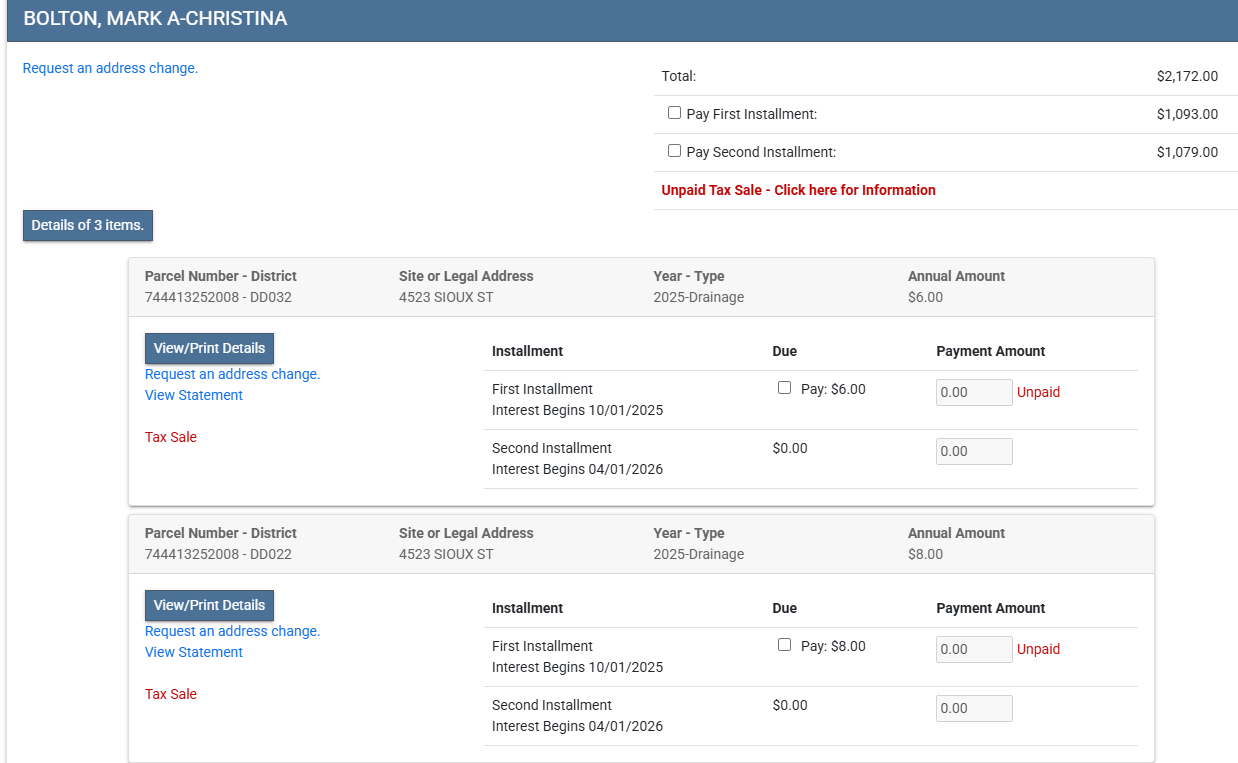
Task: Click the top Request an address change link
Action: [110, 68]
